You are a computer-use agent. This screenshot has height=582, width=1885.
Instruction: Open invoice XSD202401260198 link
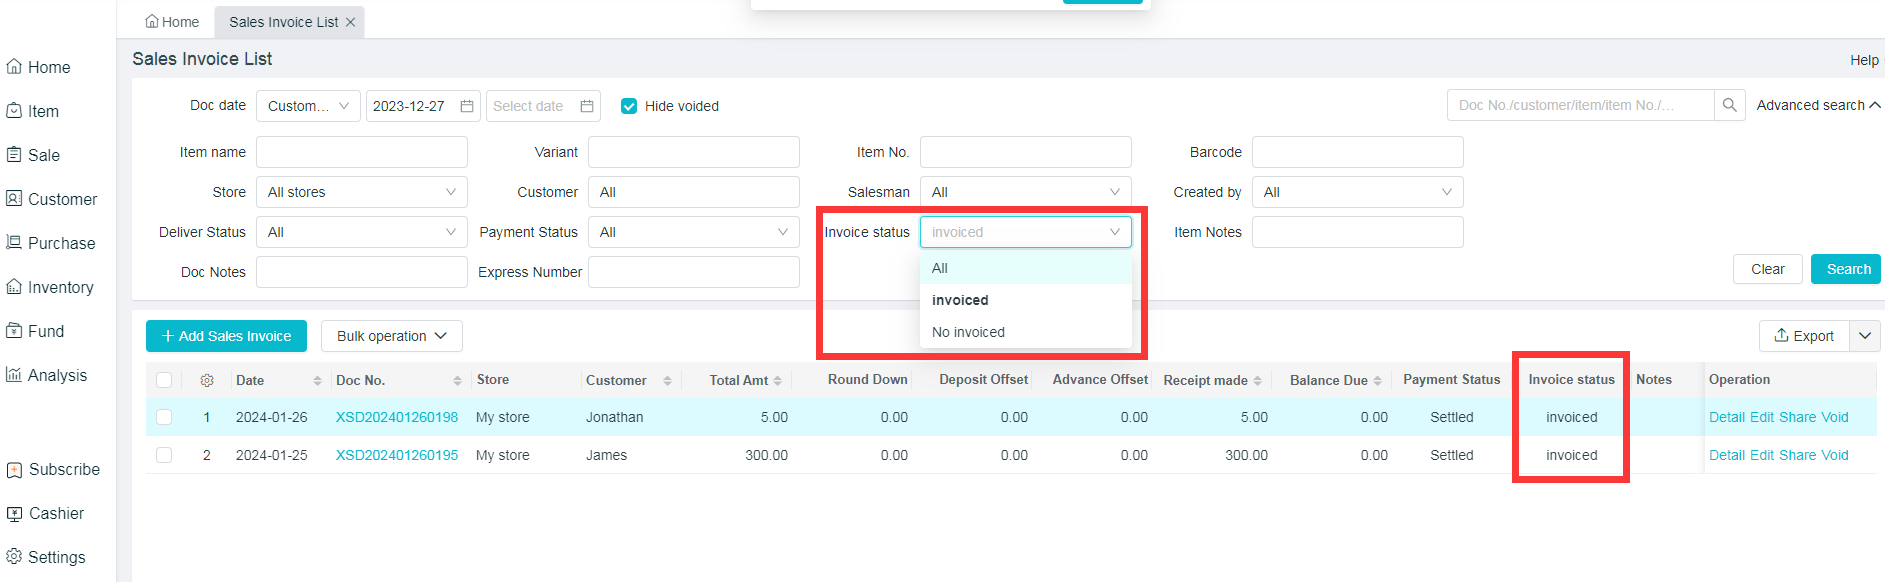coord(396,417)
